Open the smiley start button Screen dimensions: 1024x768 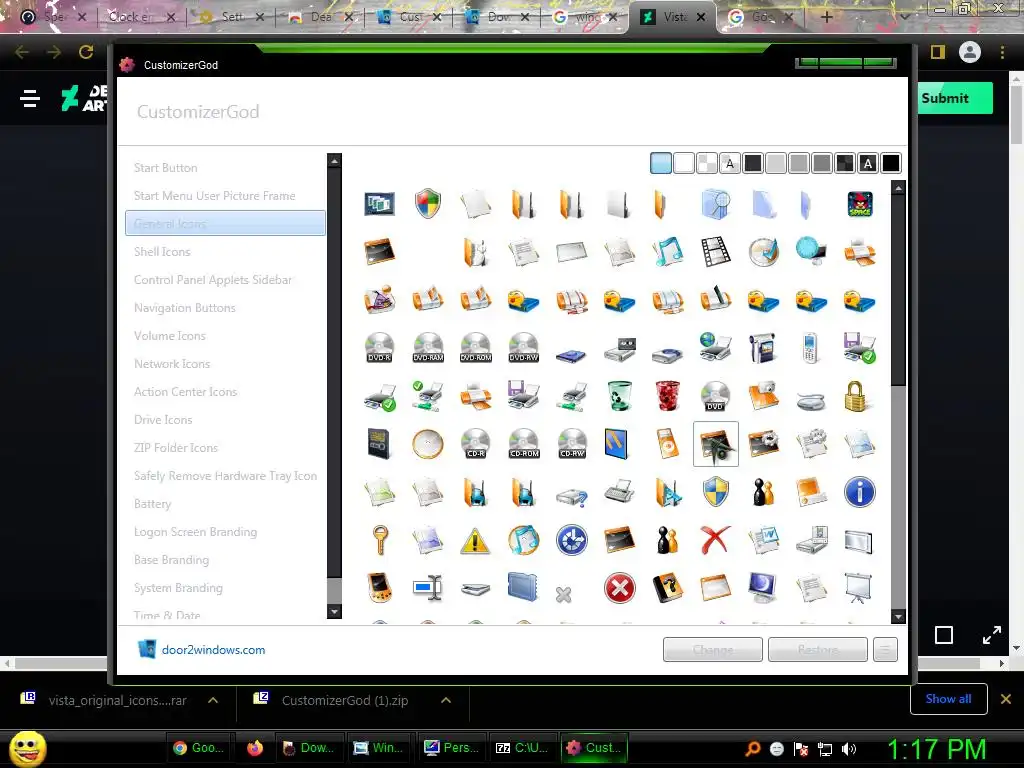point(28,748)
